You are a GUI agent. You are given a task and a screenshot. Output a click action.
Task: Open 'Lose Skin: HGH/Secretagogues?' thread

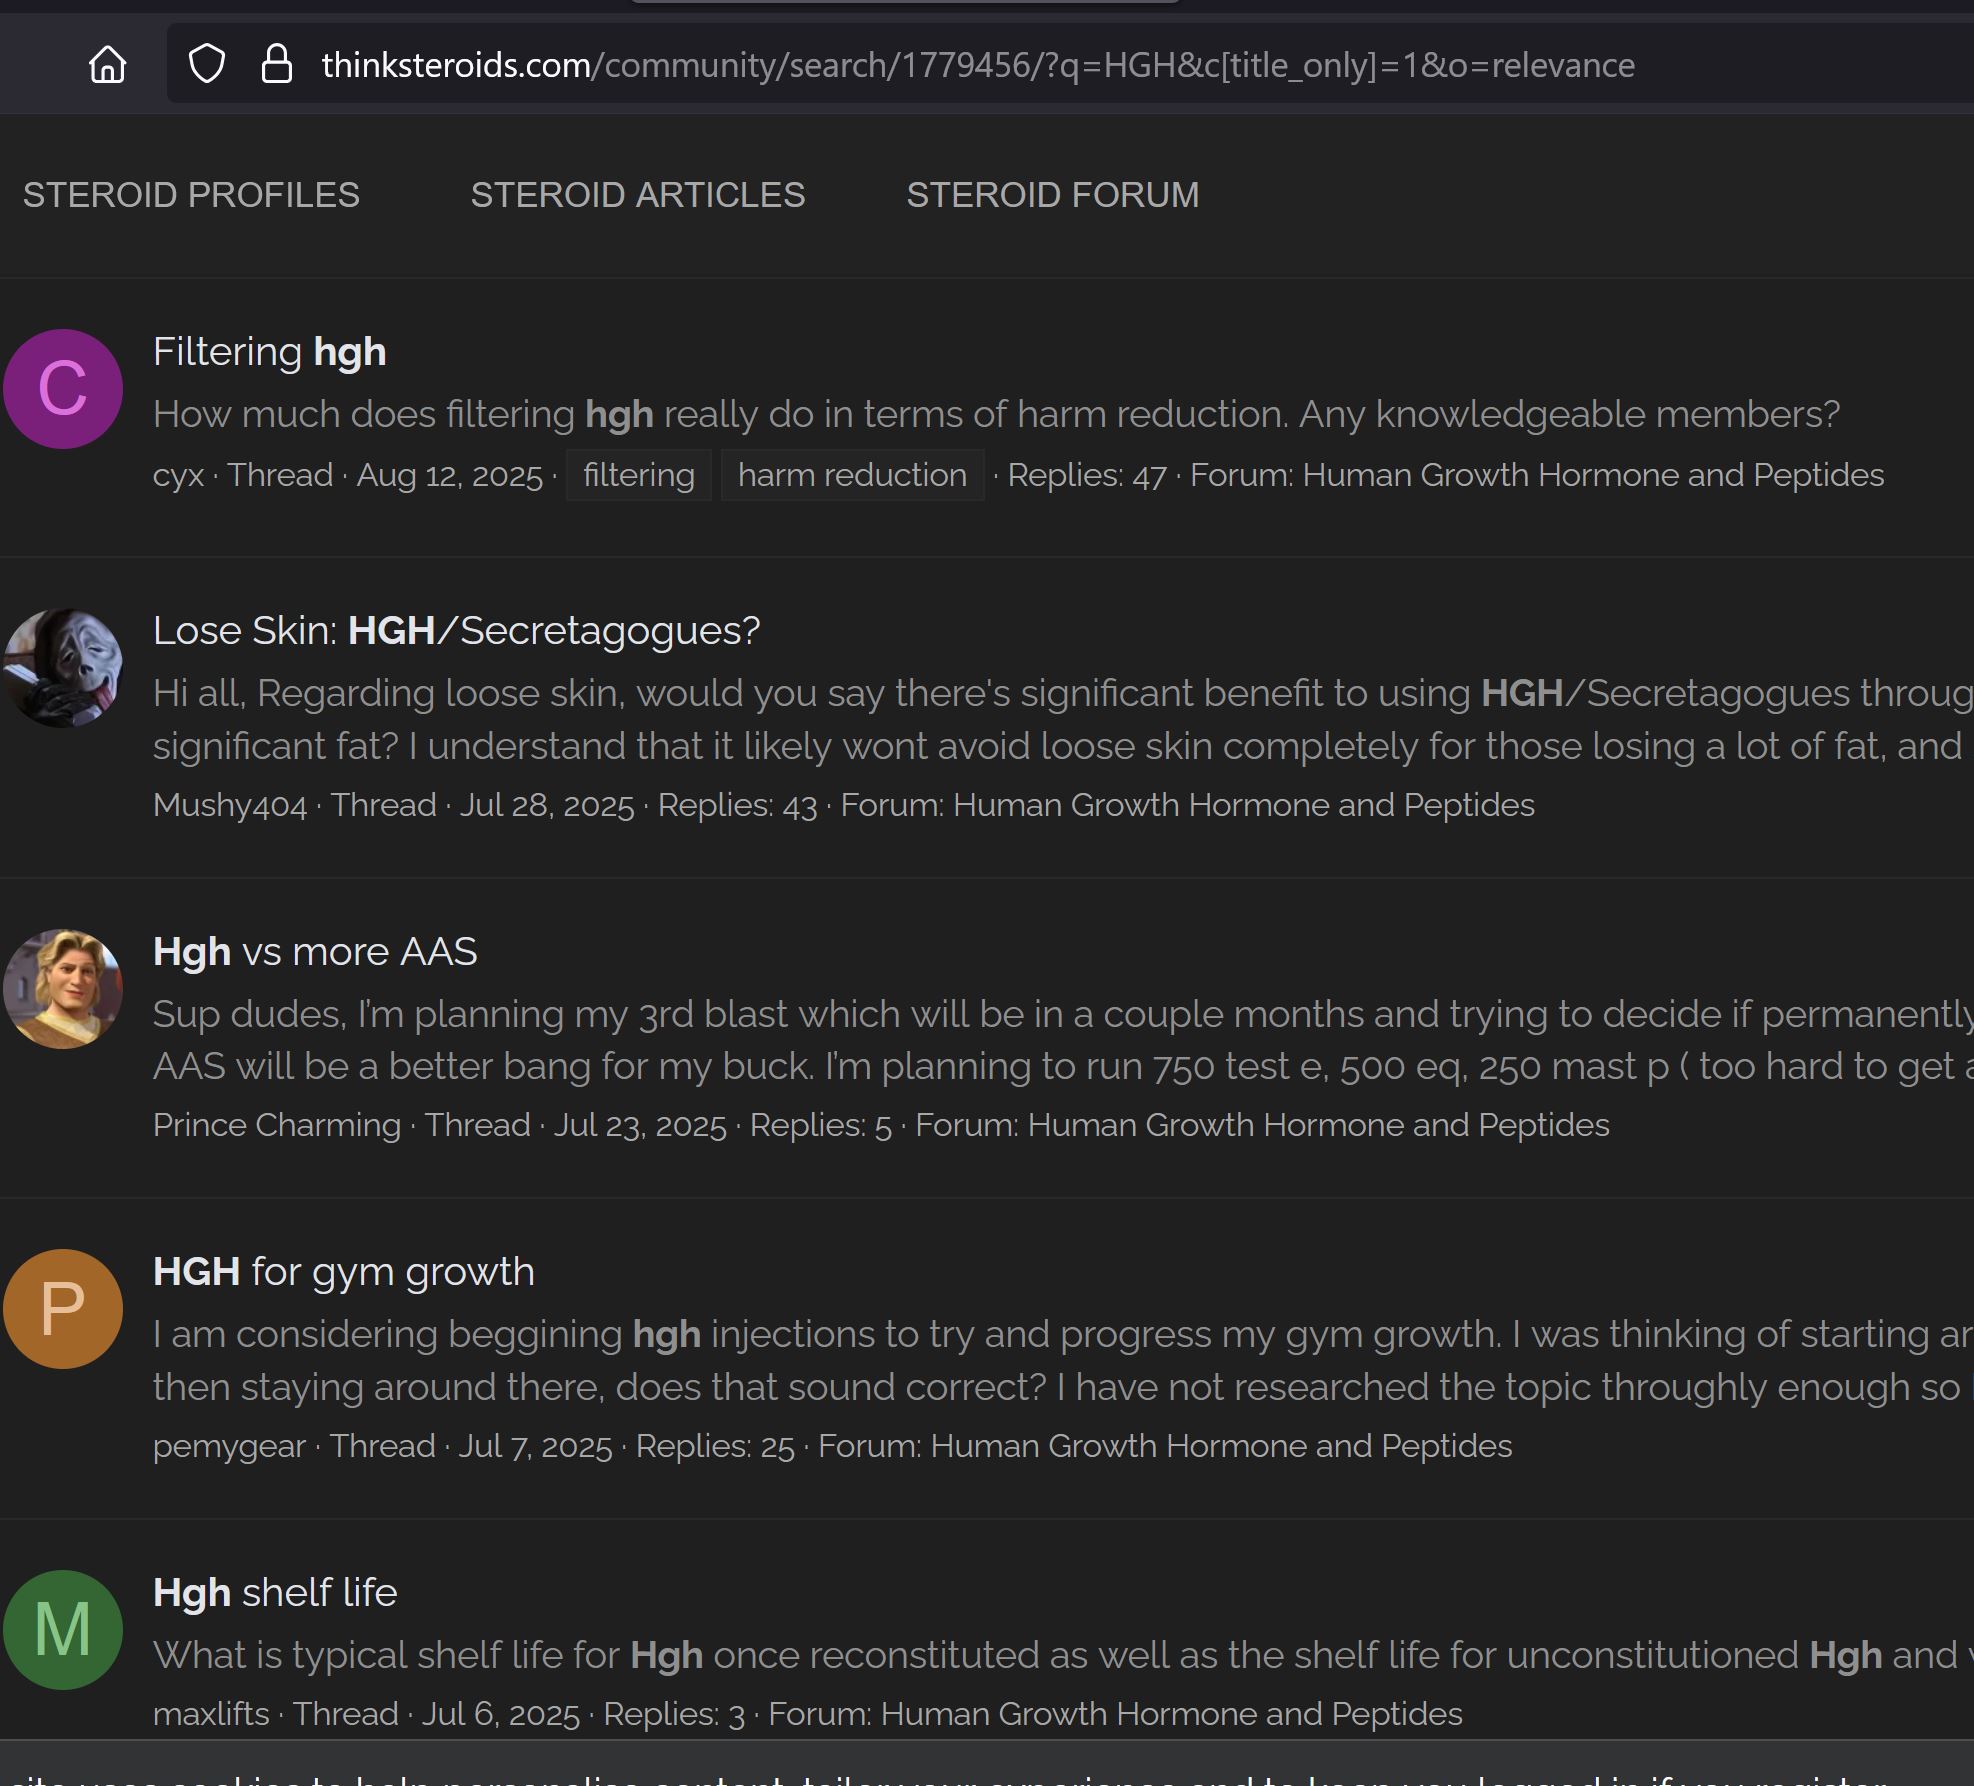[x=456, y=631]
